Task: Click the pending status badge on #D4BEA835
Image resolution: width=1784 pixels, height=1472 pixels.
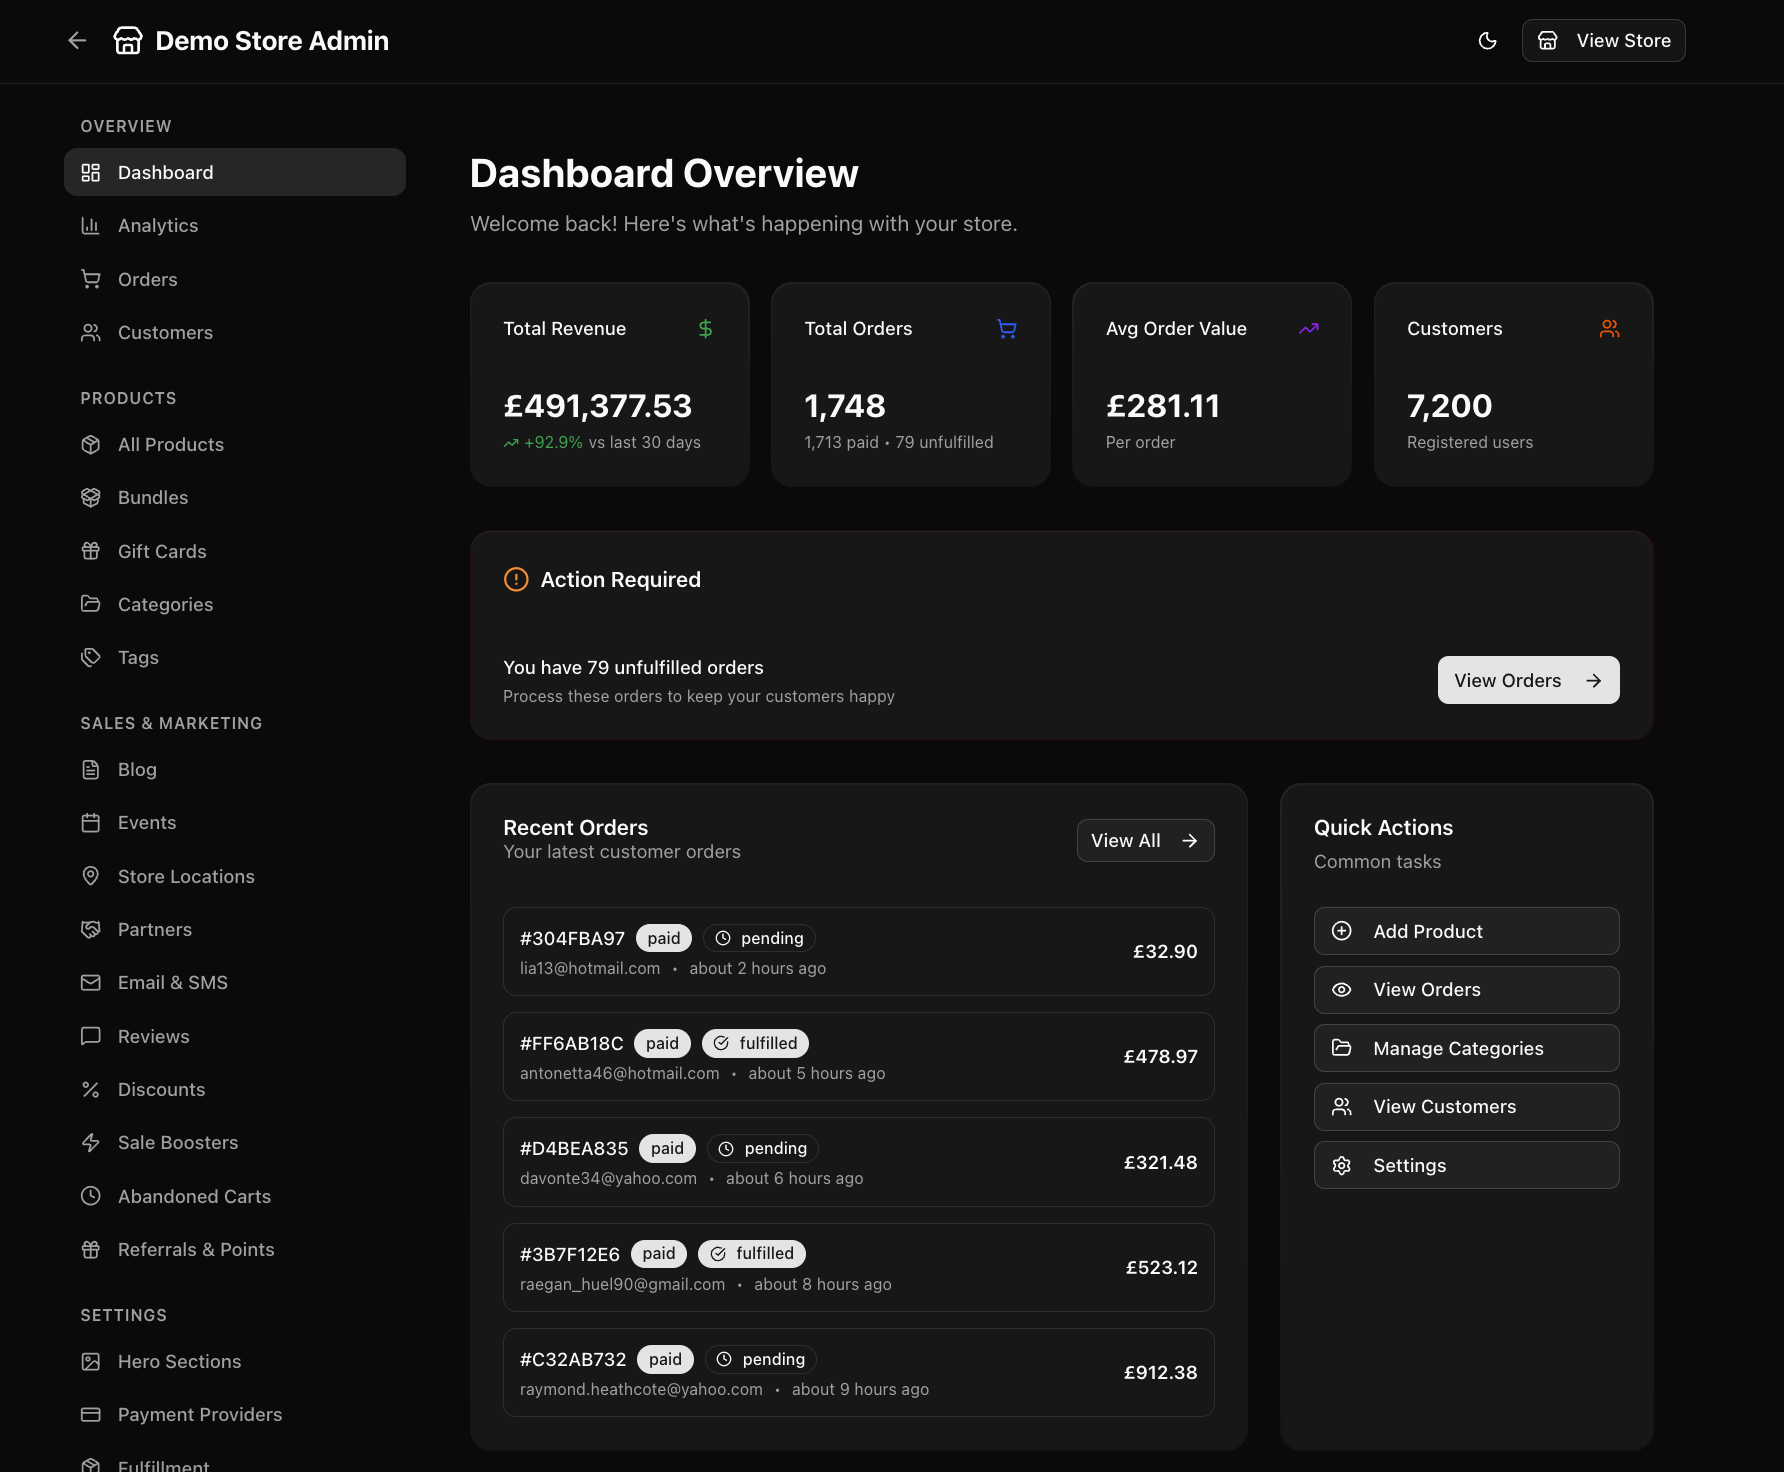Action: tap(762, 1148)
